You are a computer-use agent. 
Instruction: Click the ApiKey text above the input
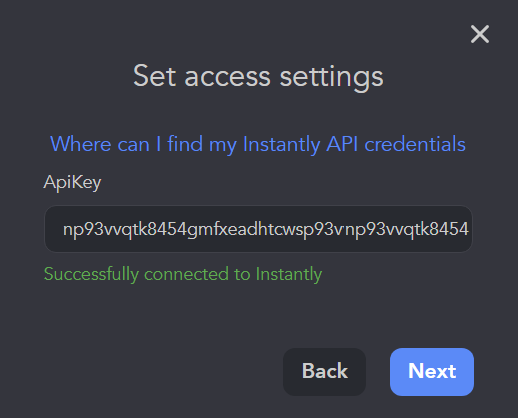click(x=72, y=182)
